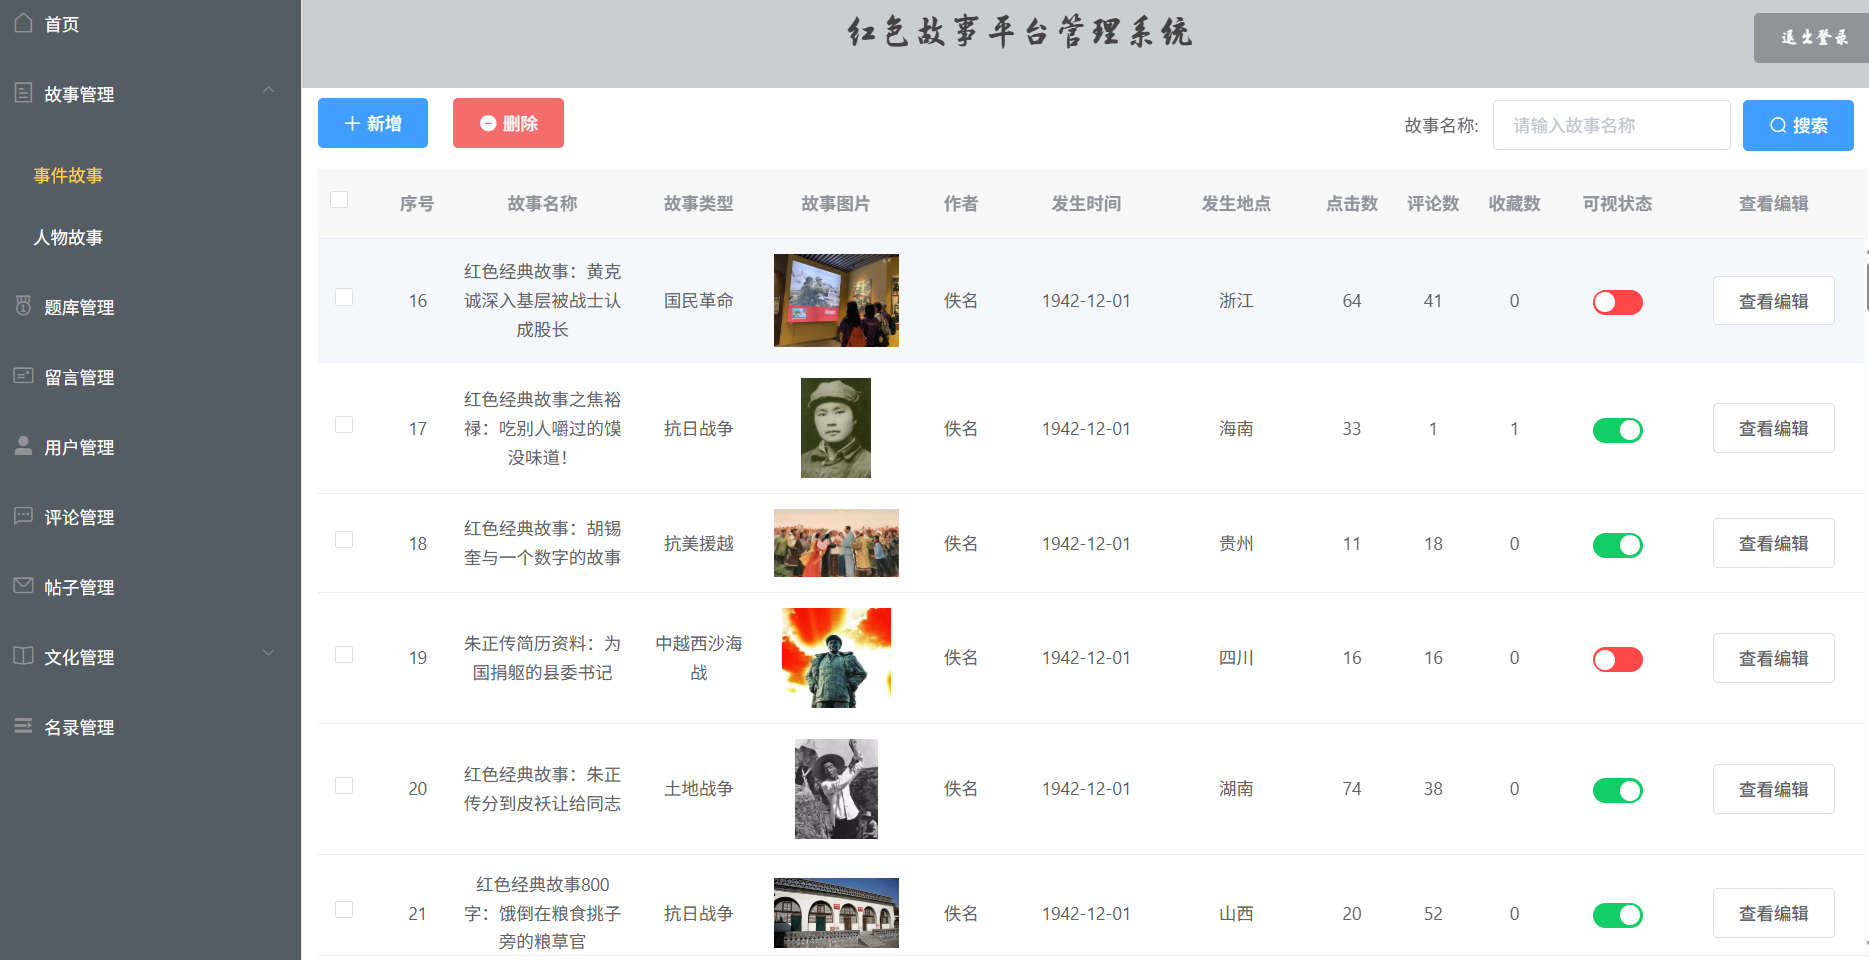1869x960 pixels.
Task: Focus the 请输入故事名称 search field
Action: (1611, 125)
